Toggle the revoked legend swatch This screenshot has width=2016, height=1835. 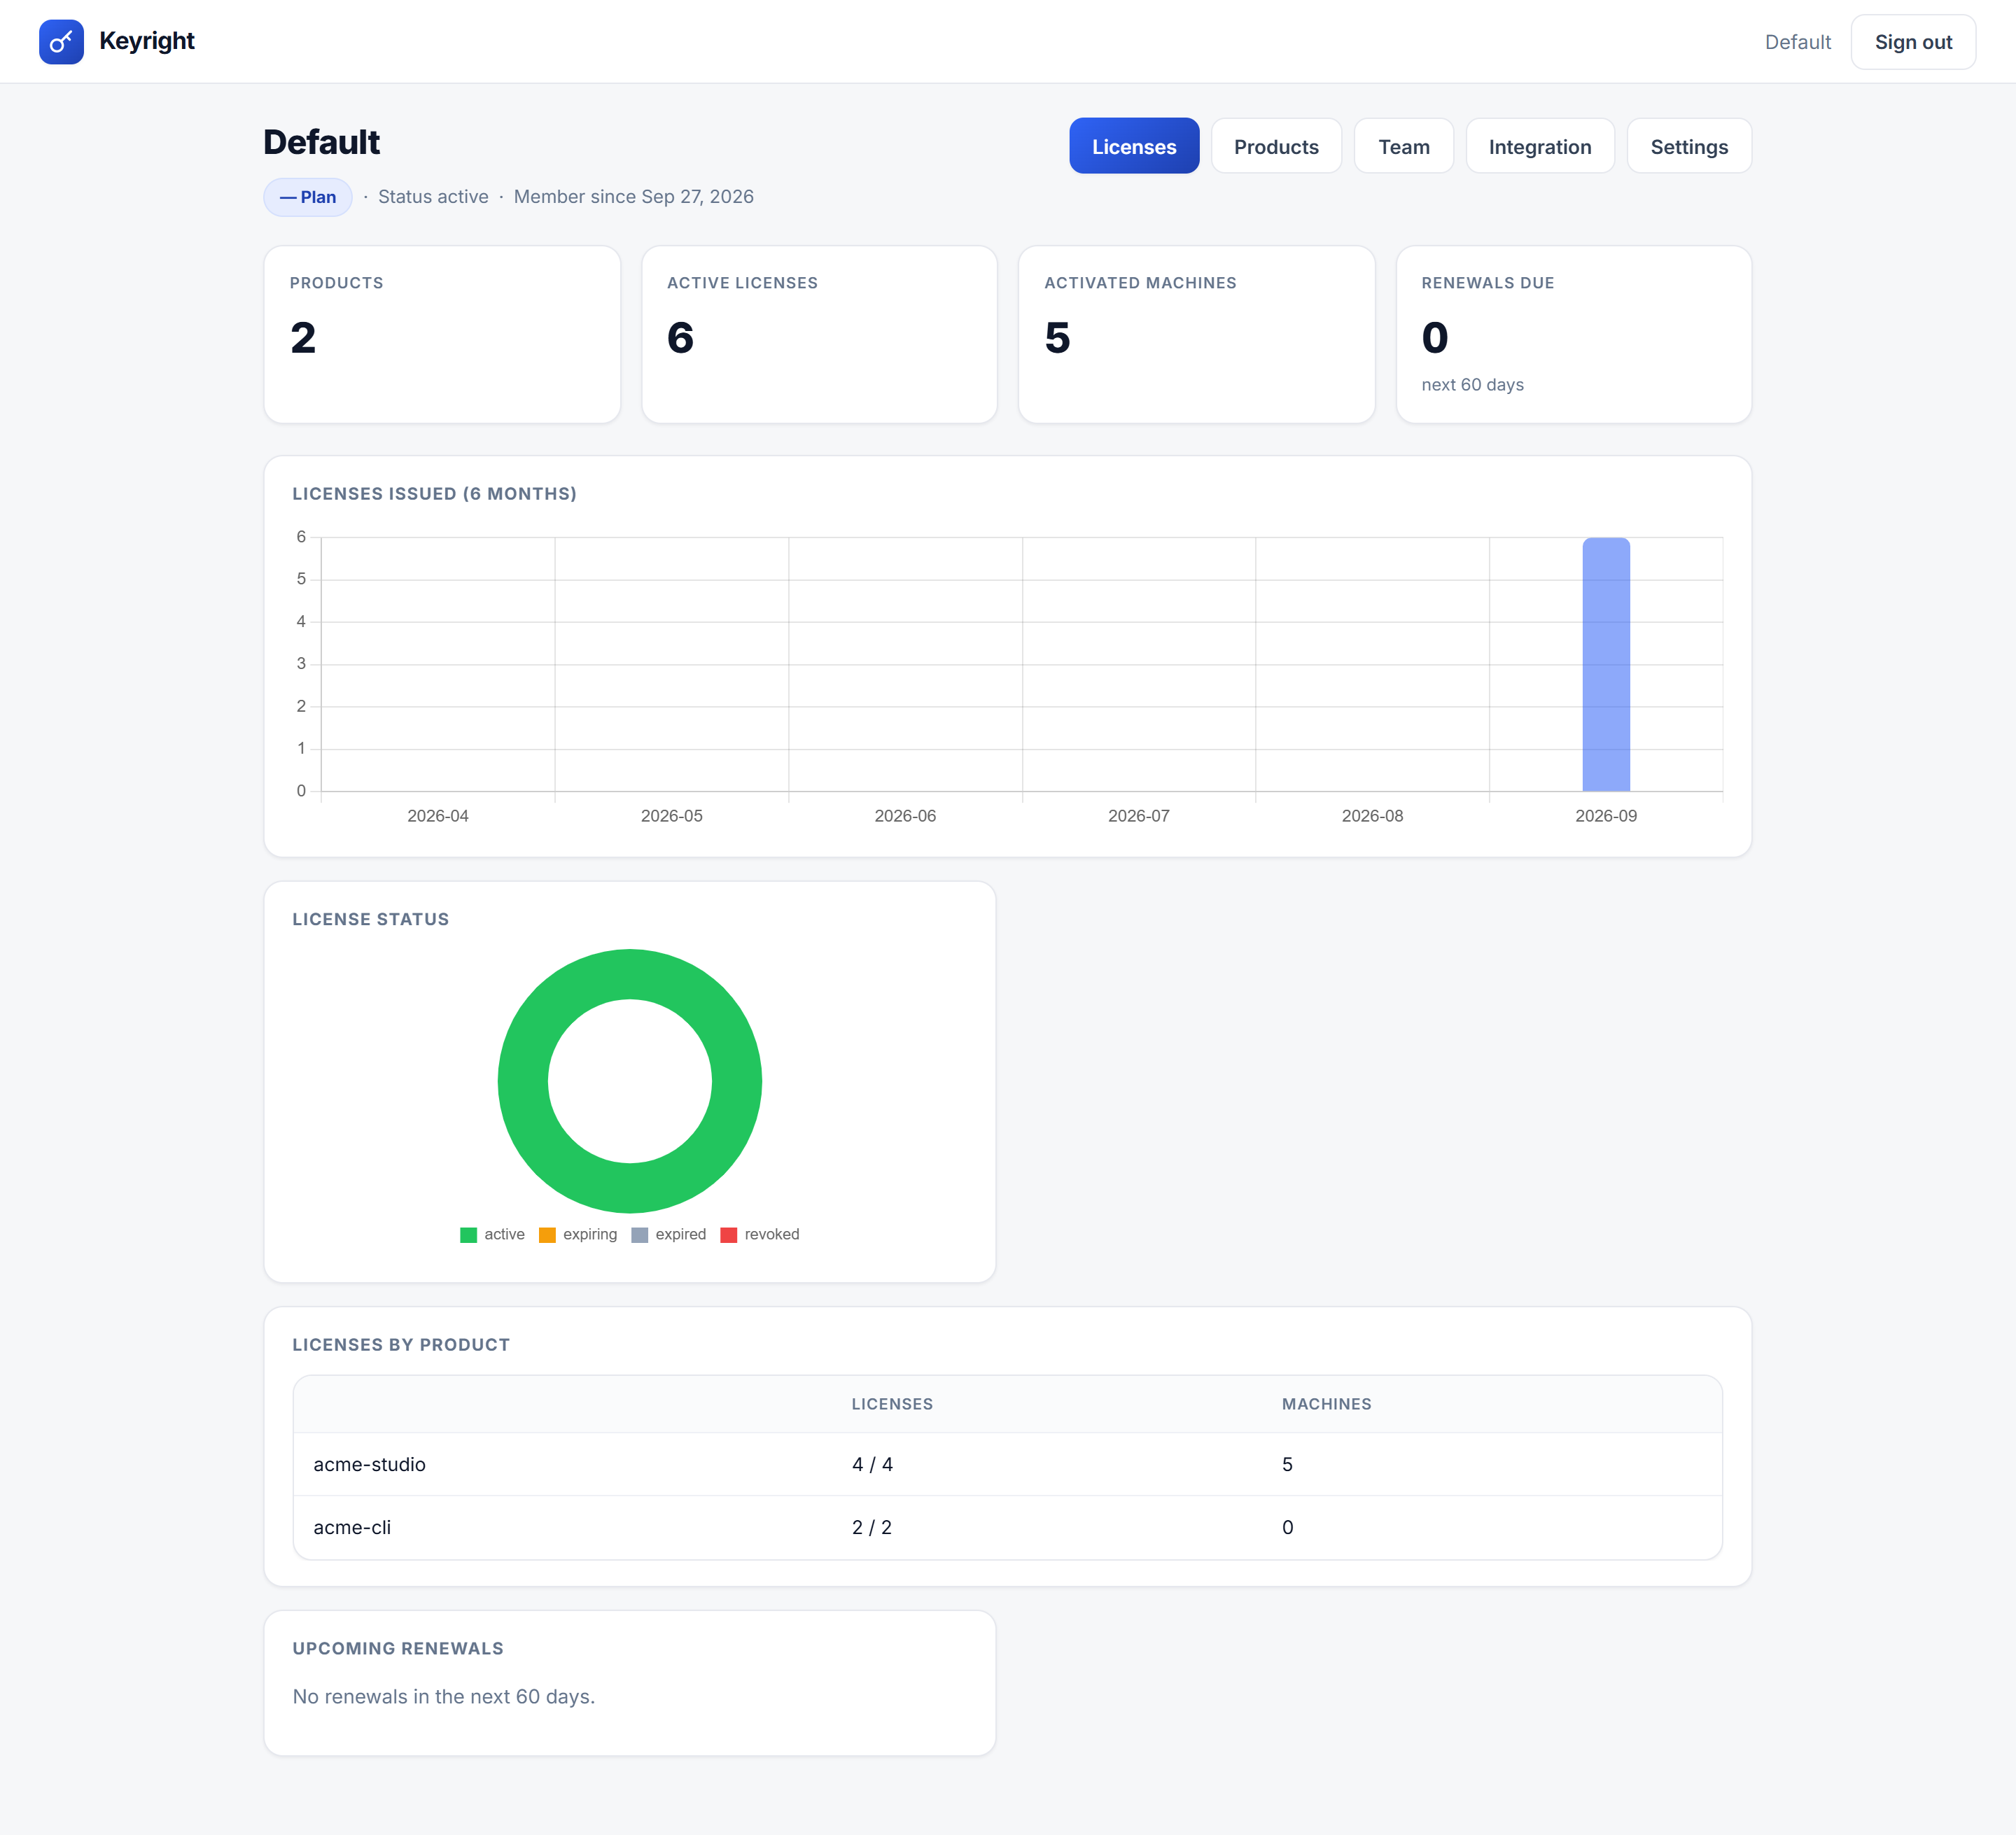(729, 1234)
